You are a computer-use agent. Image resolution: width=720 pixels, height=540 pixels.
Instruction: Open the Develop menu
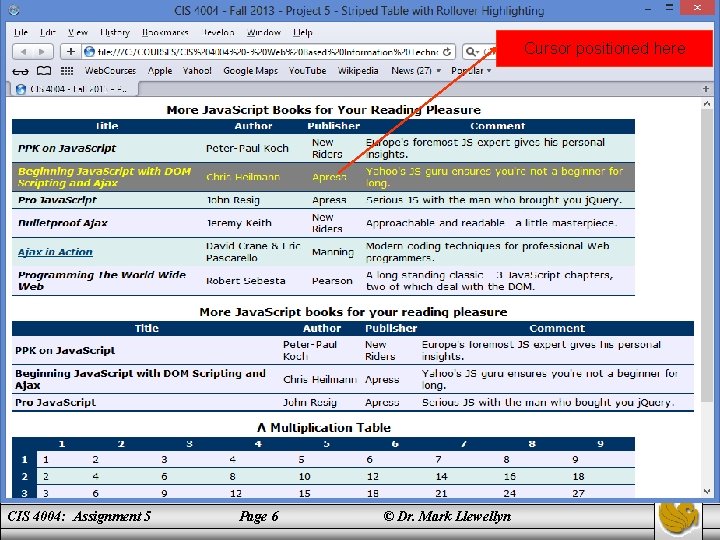[x=218, y=33]
